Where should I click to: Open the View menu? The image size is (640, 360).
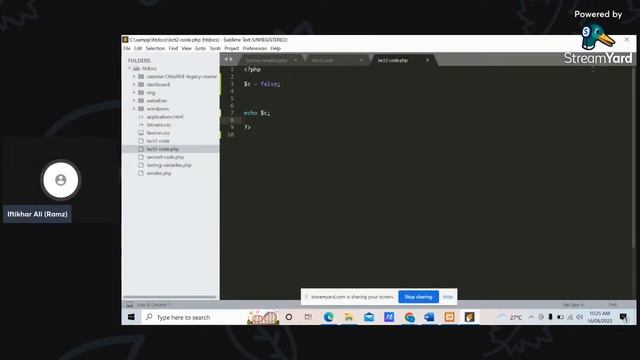[187, 48]
